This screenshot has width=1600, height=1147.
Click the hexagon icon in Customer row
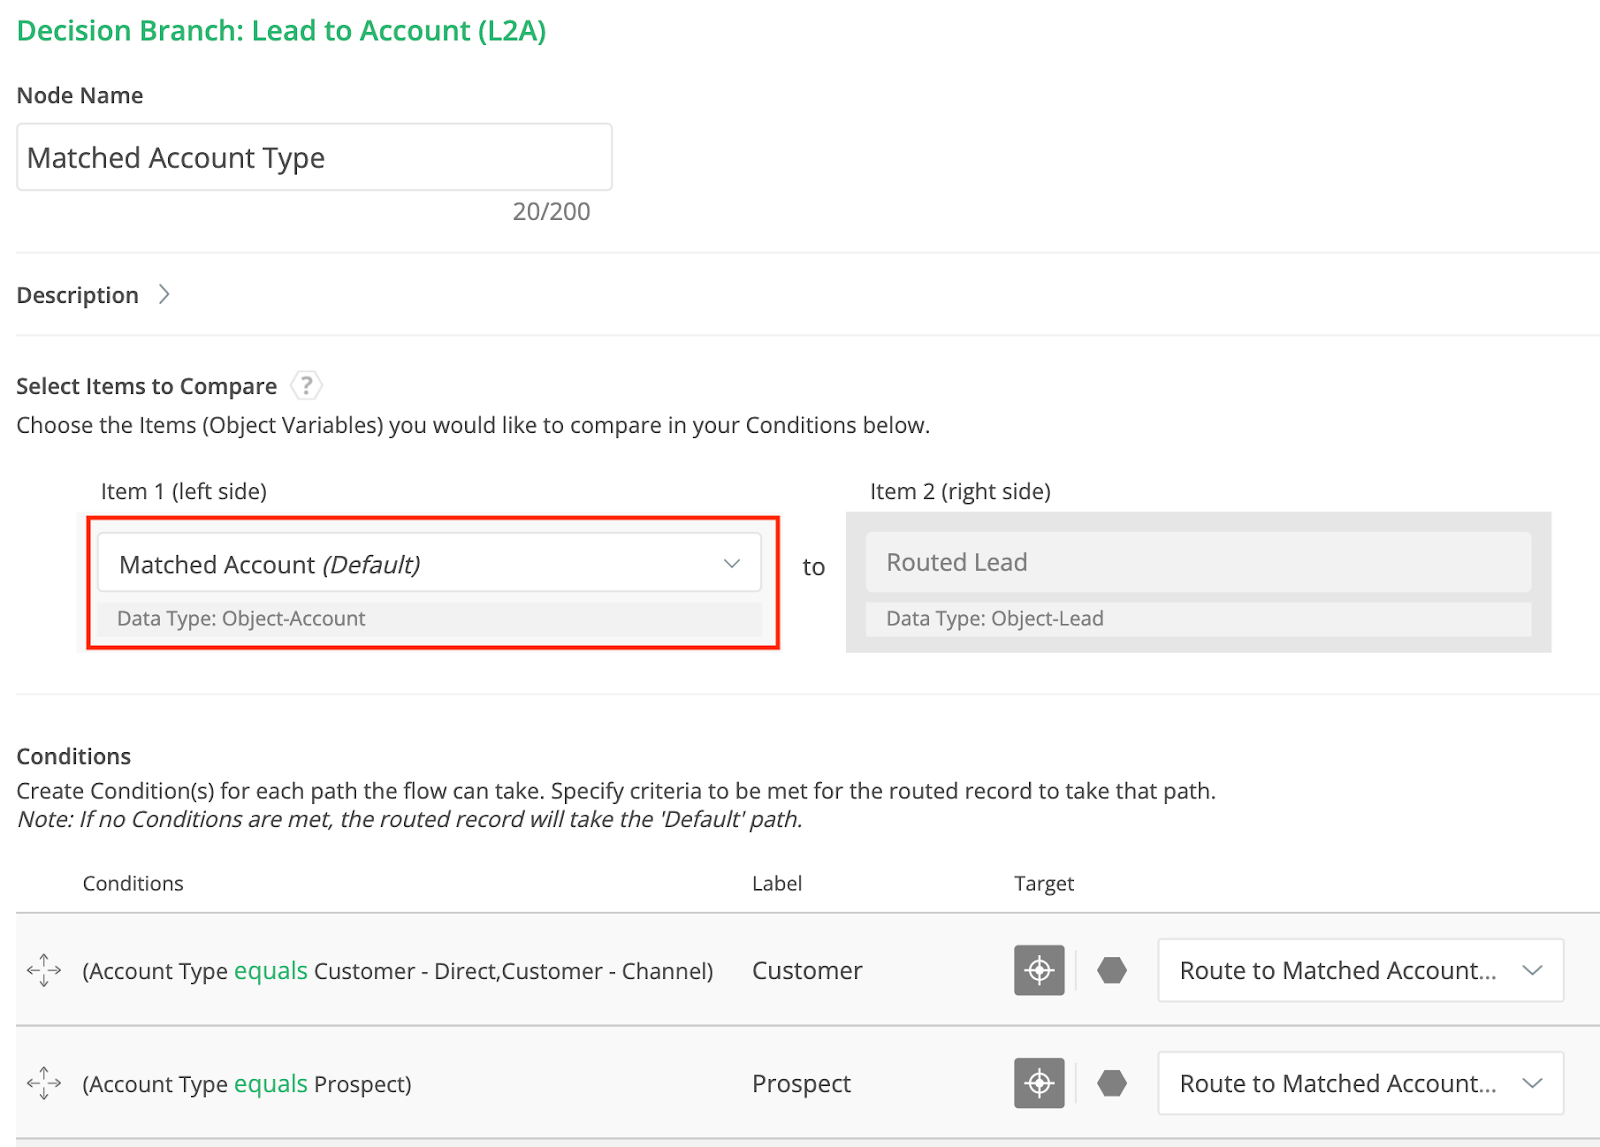(x=1111, y=970)
